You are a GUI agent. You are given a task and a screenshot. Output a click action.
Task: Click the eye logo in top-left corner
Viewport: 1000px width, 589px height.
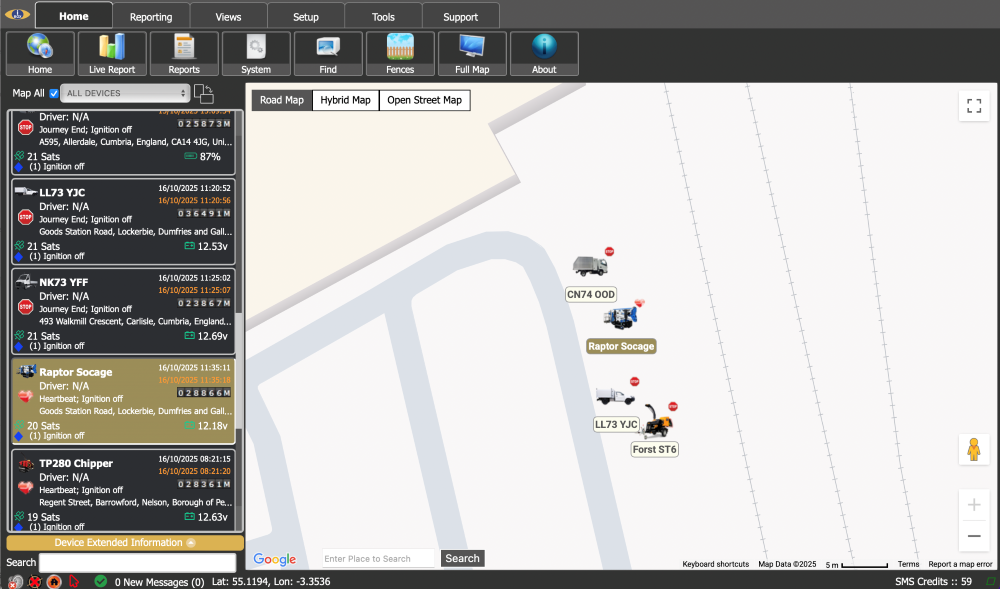[17, 14]
